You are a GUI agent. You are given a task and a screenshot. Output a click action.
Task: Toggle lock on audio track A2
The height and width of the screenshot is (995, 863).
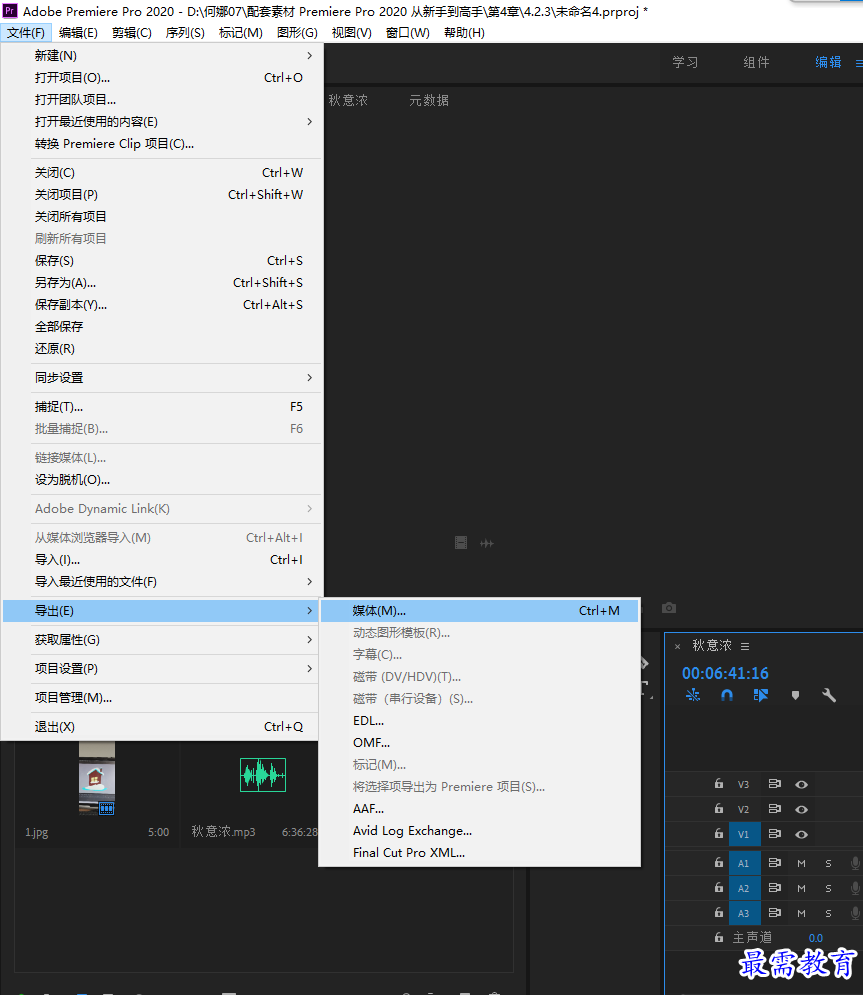point(719,888)
